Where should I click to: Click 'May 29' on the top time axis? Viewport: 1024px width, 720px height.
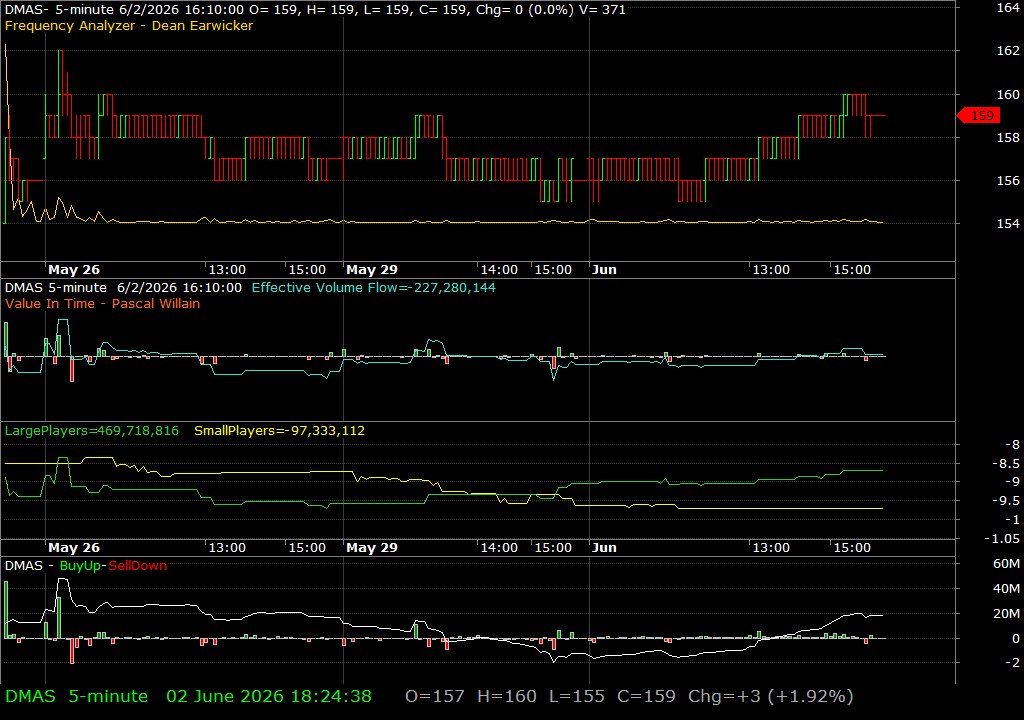[372, 269]
